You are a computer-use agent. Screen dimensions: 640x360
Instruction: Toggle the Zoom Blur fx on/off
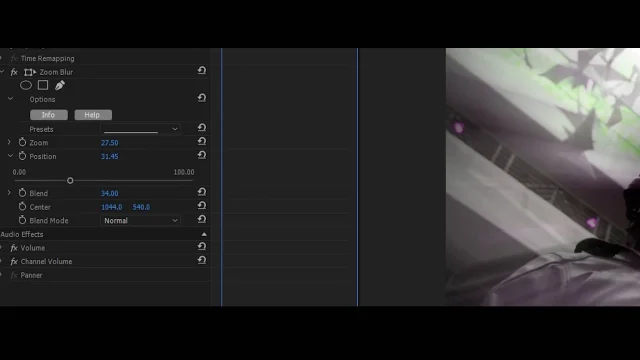tap(14, 72)
